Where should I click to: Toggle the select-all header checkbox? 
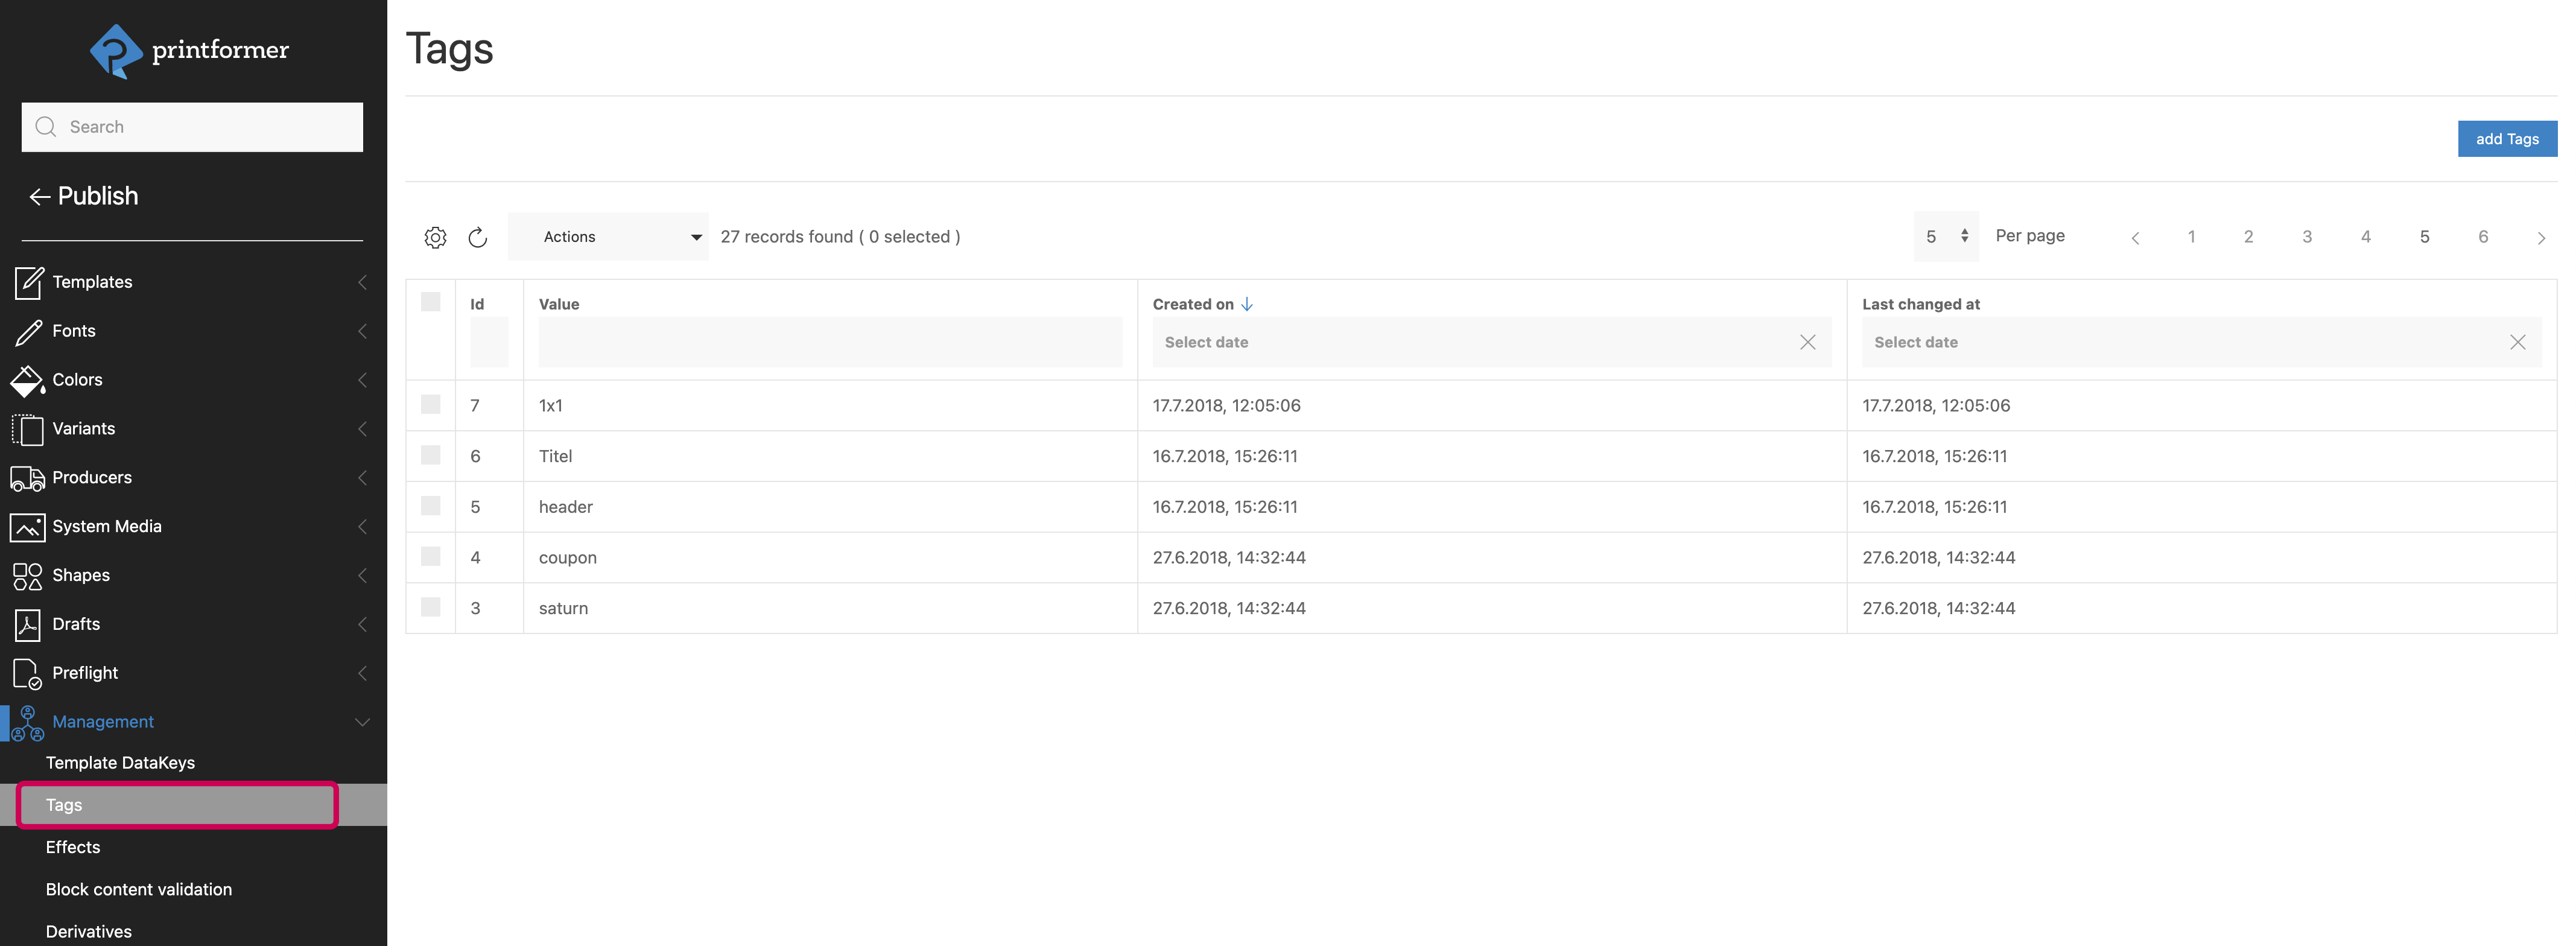pyautogui.click(x=431, y=302)
